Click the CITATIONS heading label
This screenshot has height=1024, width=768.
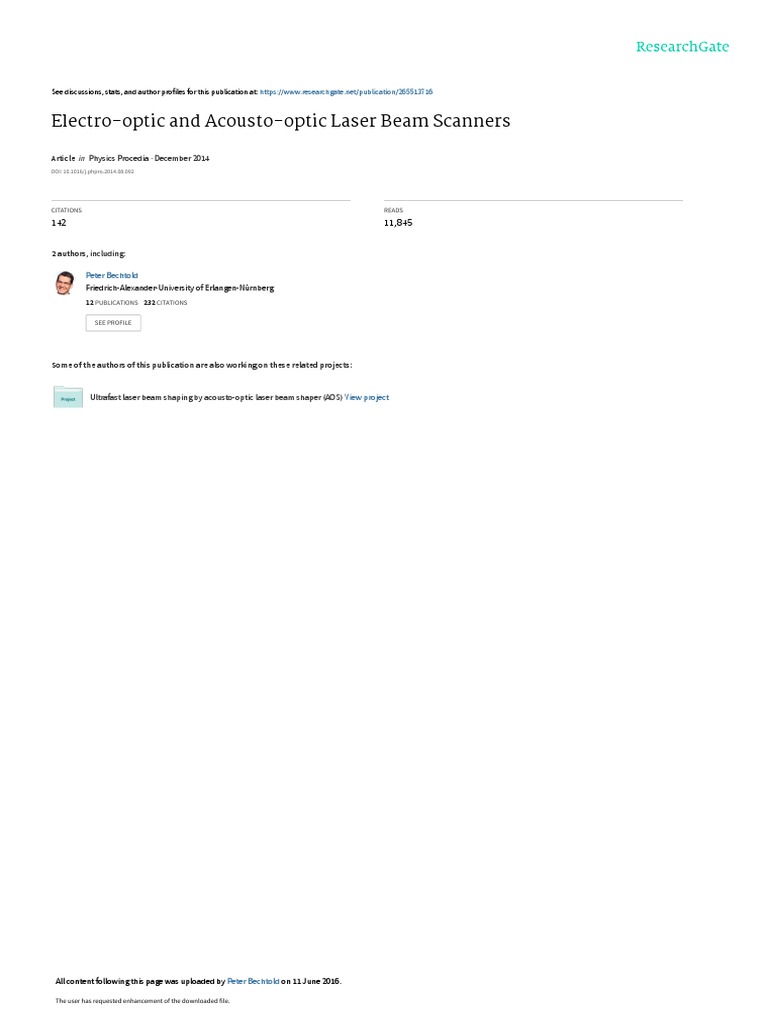click(67, 210)
